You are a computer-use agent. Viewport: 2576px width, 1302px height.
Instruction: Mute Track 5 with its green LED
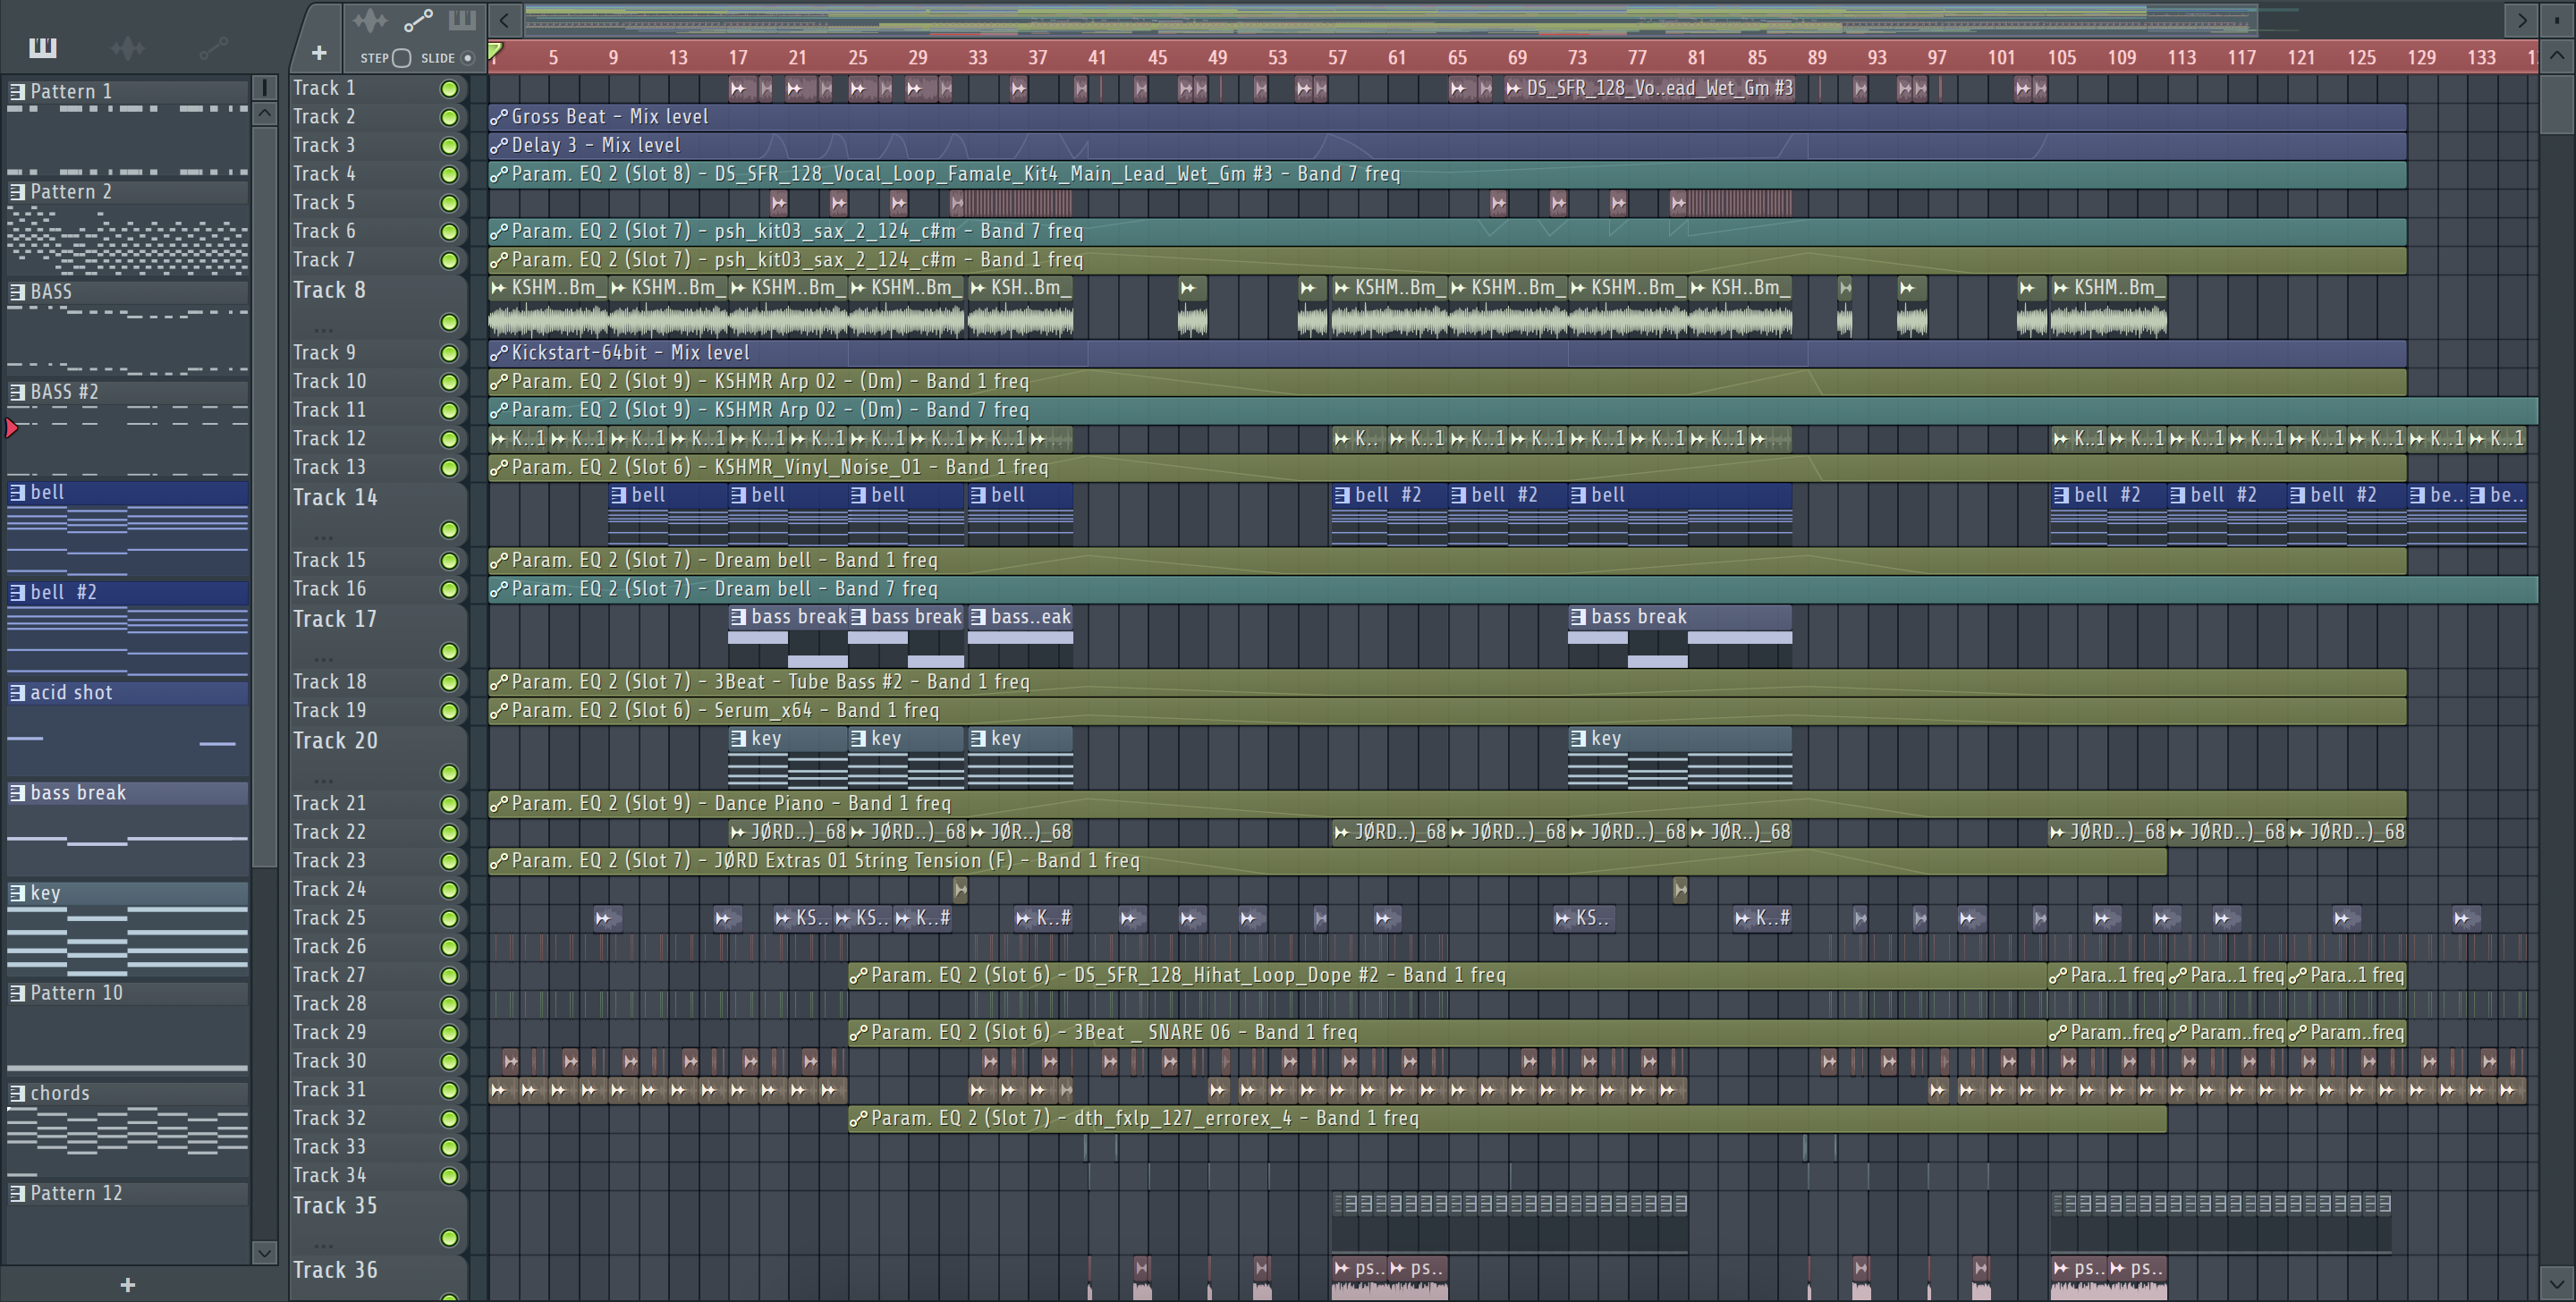[449, 203]
